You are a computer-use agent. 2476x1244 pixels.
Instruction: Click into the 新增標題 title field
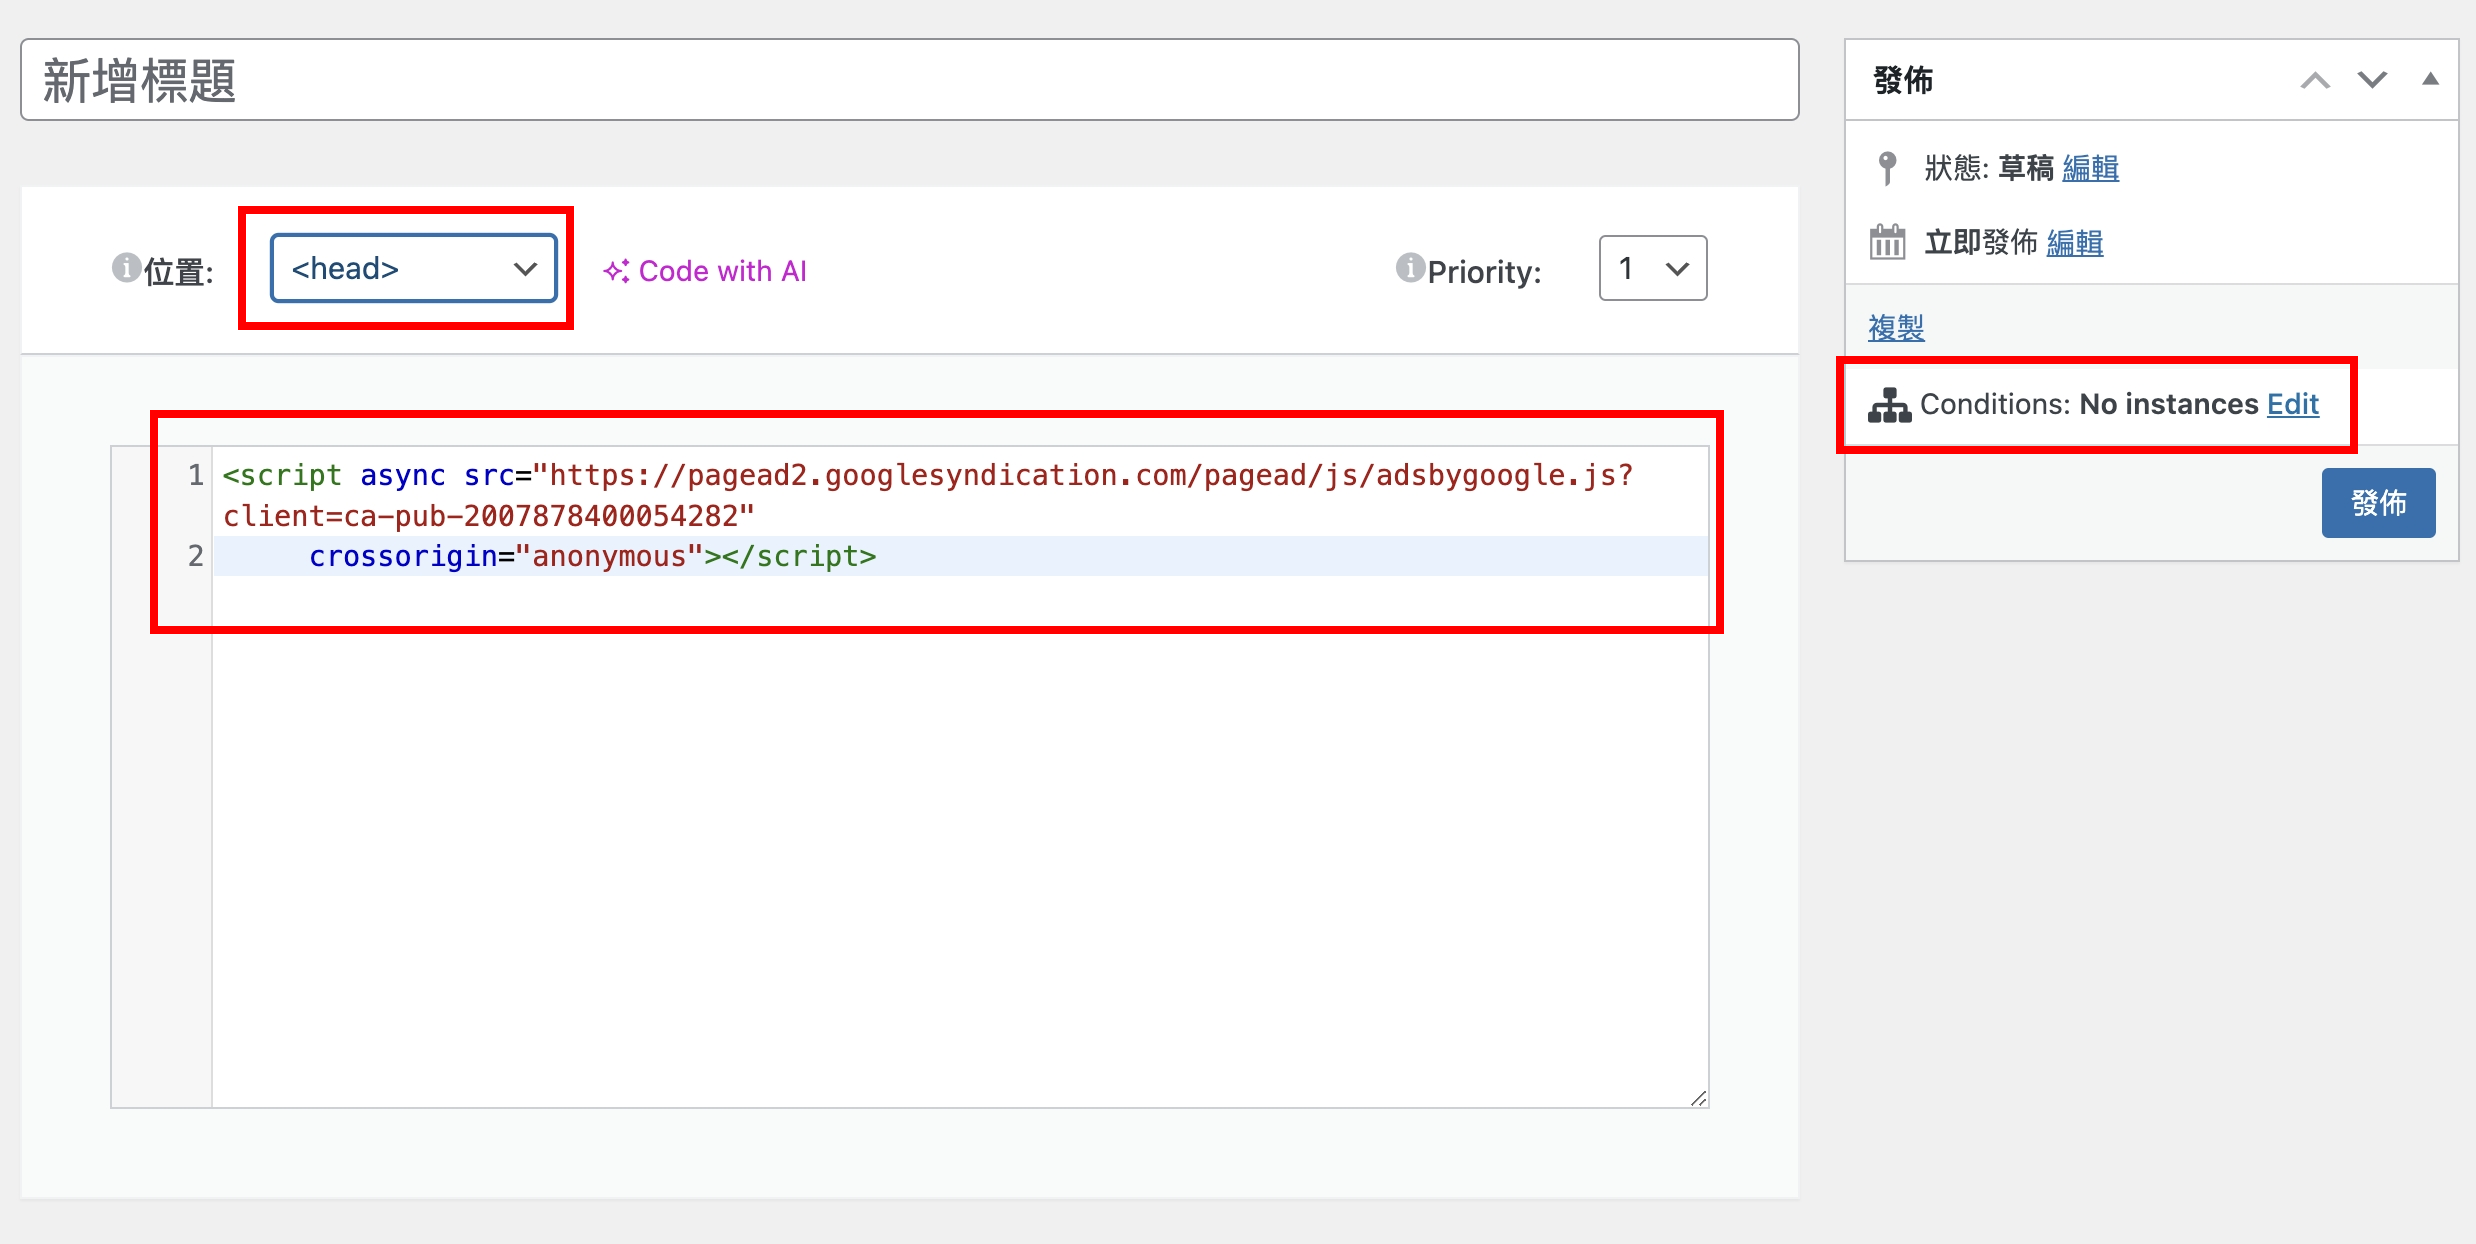tap(910, 80)
